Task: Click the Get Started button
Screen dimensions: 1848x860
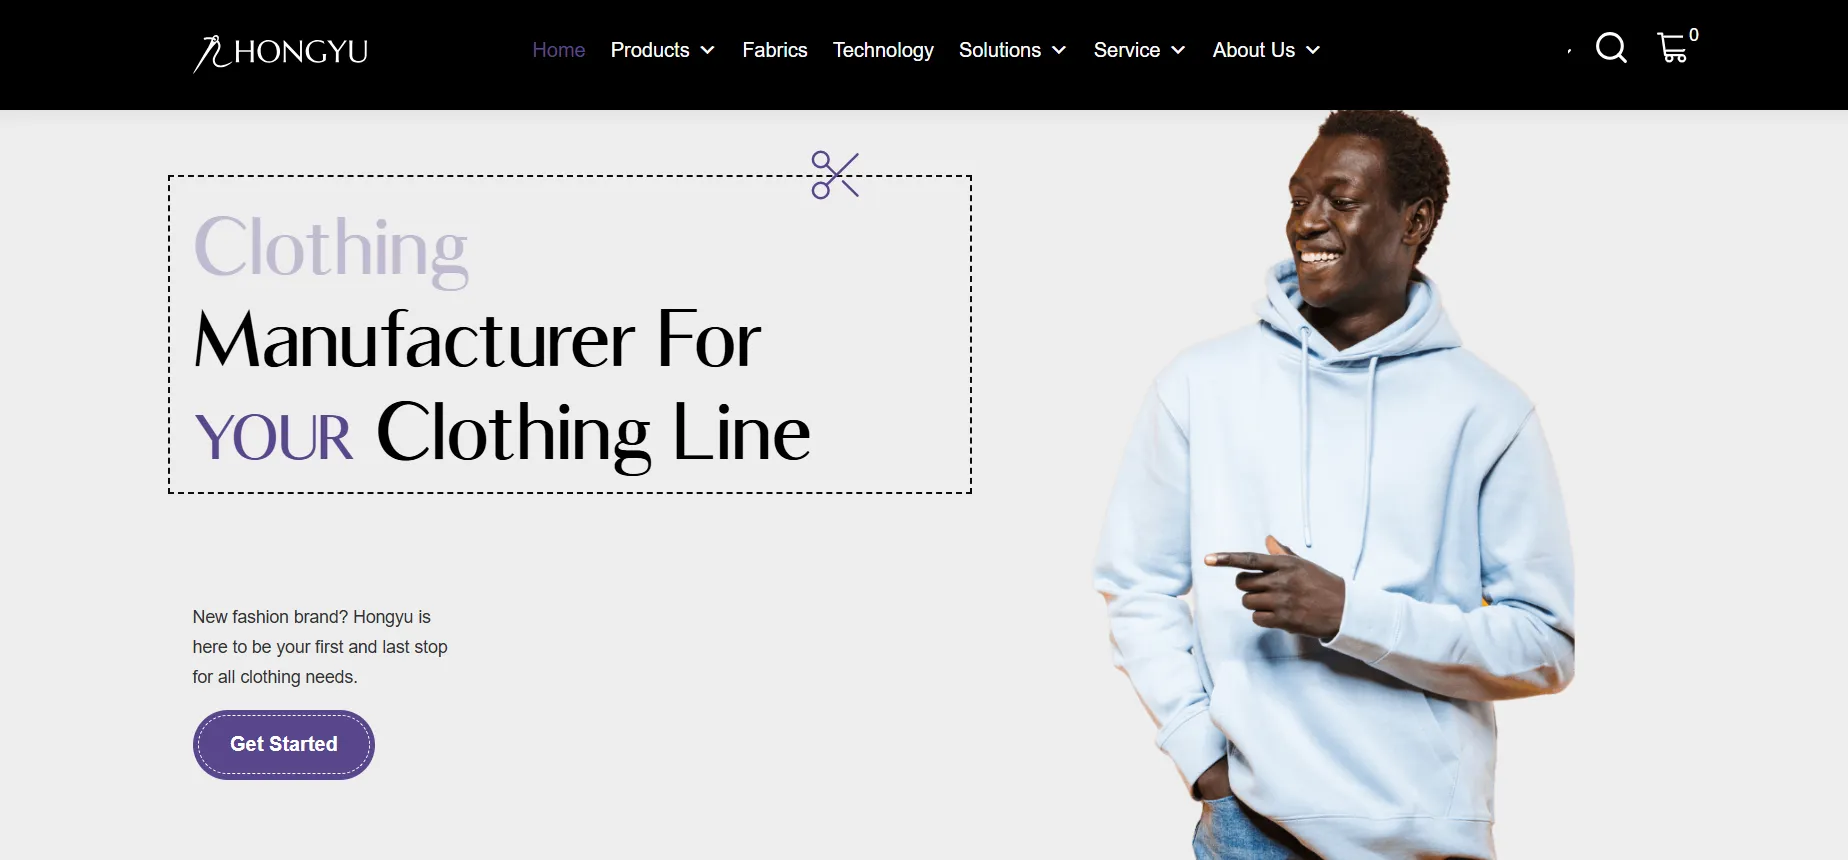Action: point(284,744)
